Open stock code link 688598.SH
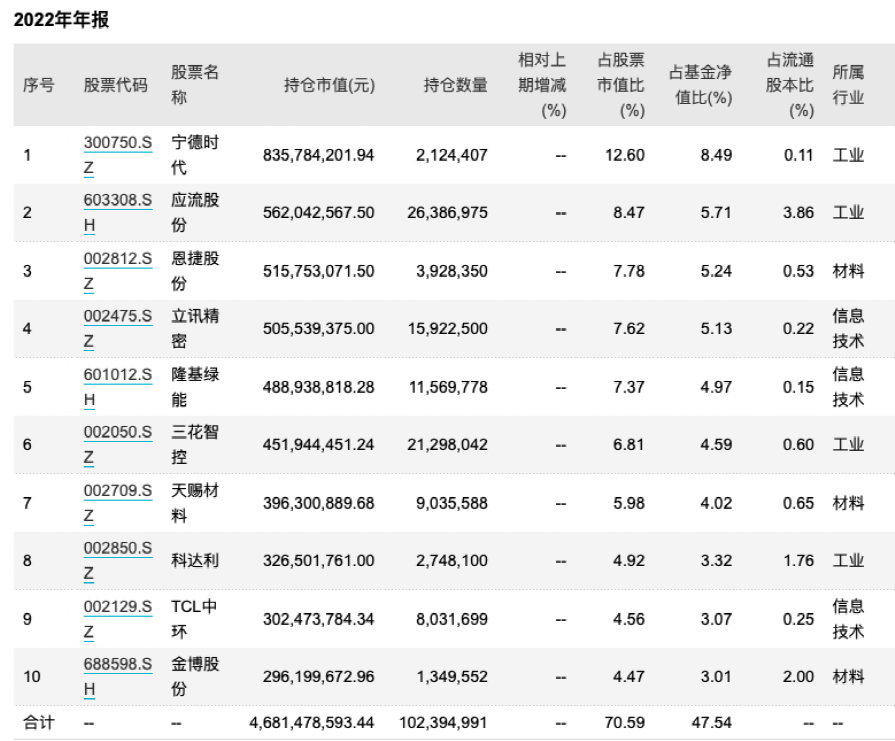895x741 pixels. click(118, 676)
